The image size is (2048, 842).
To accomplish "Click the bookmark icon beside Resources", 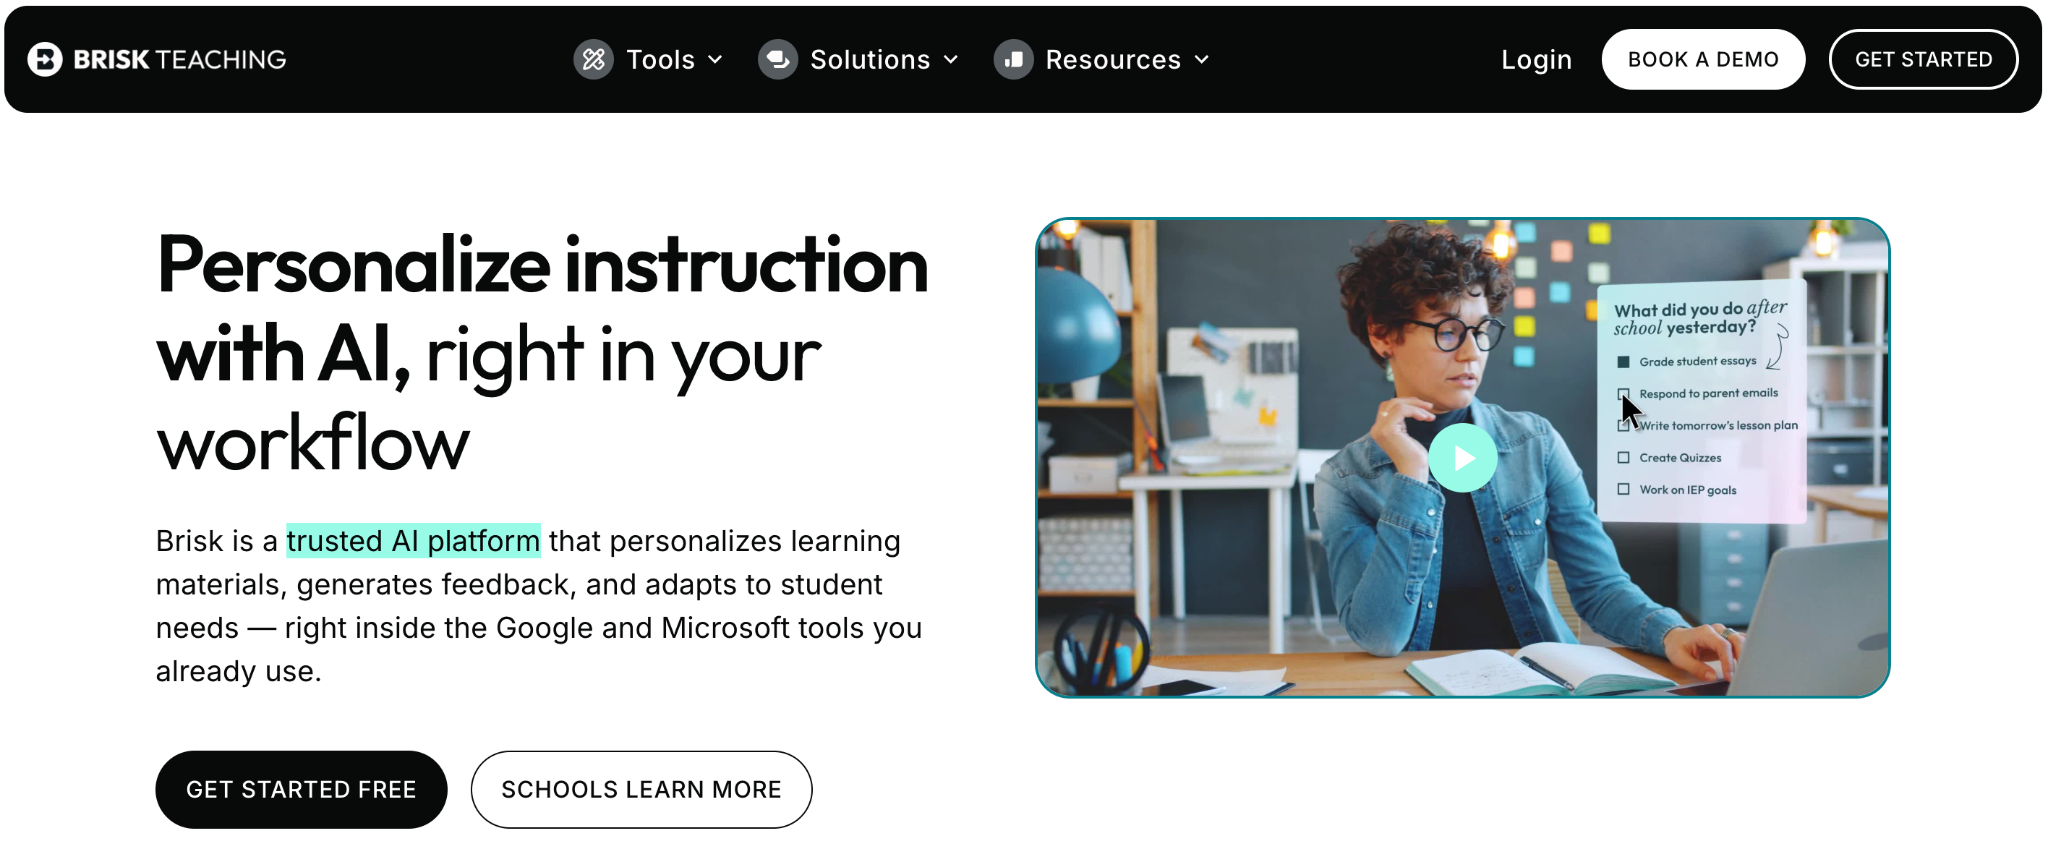I will 1013,59.
